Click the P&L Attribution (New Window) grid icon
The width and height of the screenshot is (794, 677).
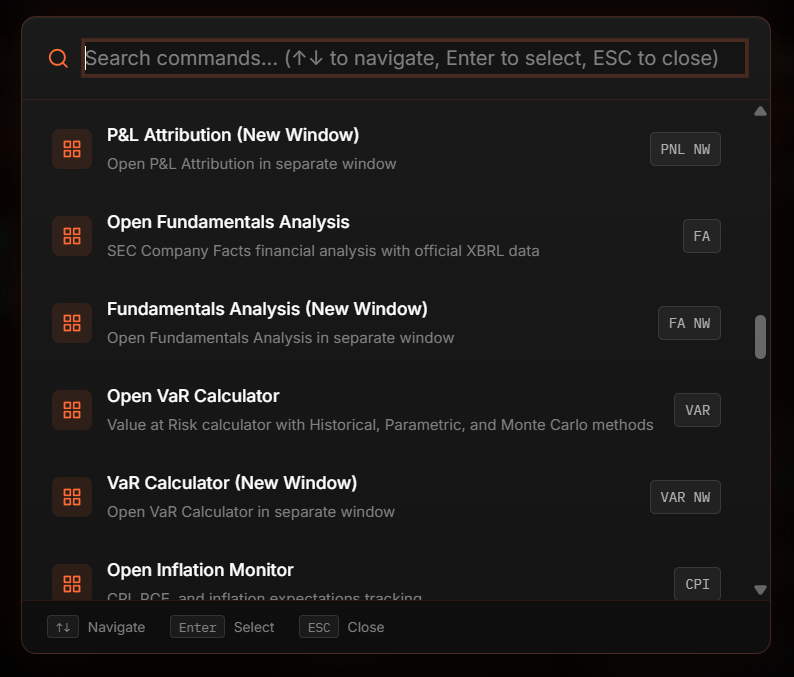pyautogui.click(x=72, y=149)
